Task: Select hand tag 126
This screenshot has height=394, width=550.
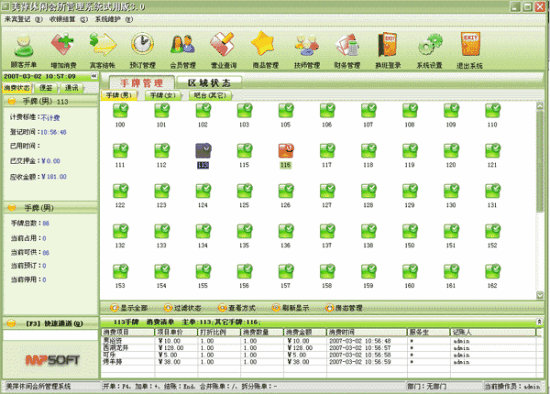Action: click(286, 195)
